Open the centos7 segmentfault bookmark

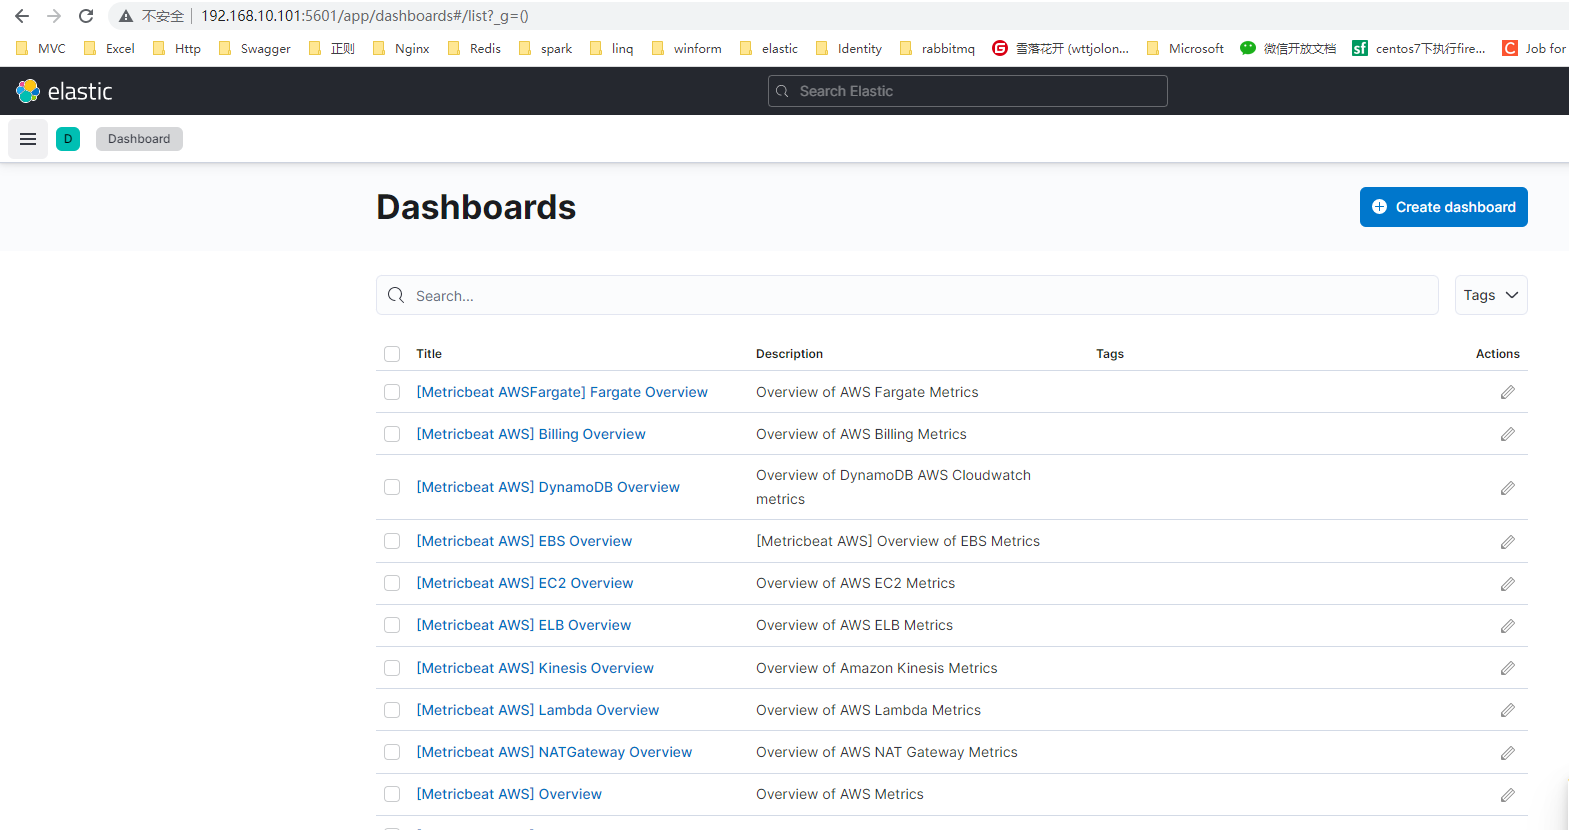coord(1418,48)
